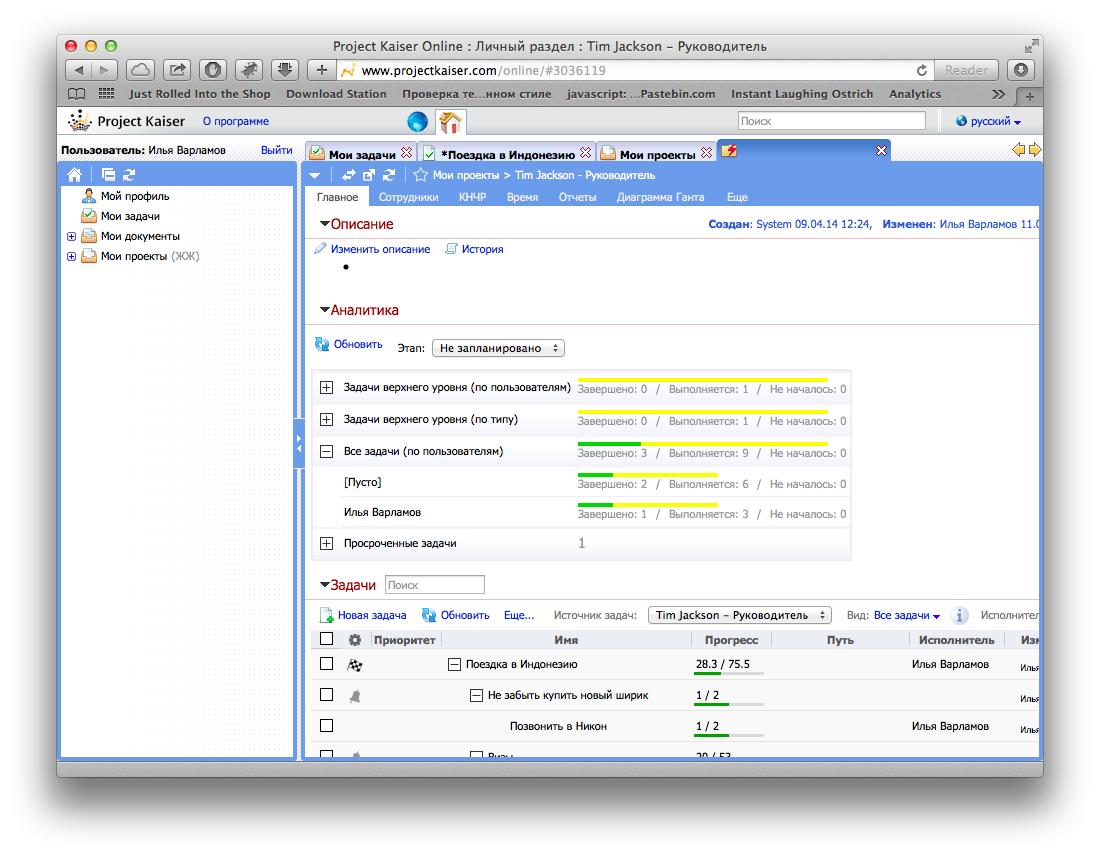Viewport: 1100px width, 856px height.
Task: Click the Позвонить в Никон progress bar
Action: (x=728, y=735)
